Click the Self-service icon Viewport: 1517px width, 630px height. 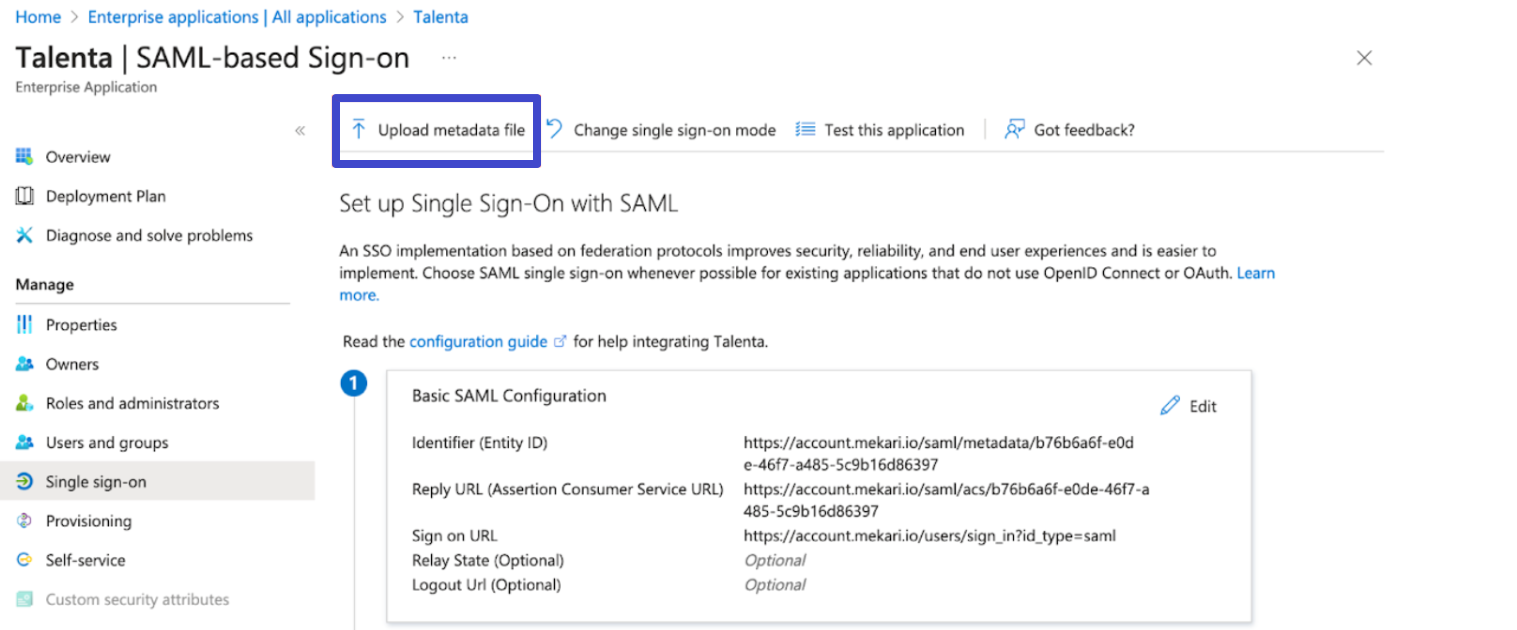point(25,560)
